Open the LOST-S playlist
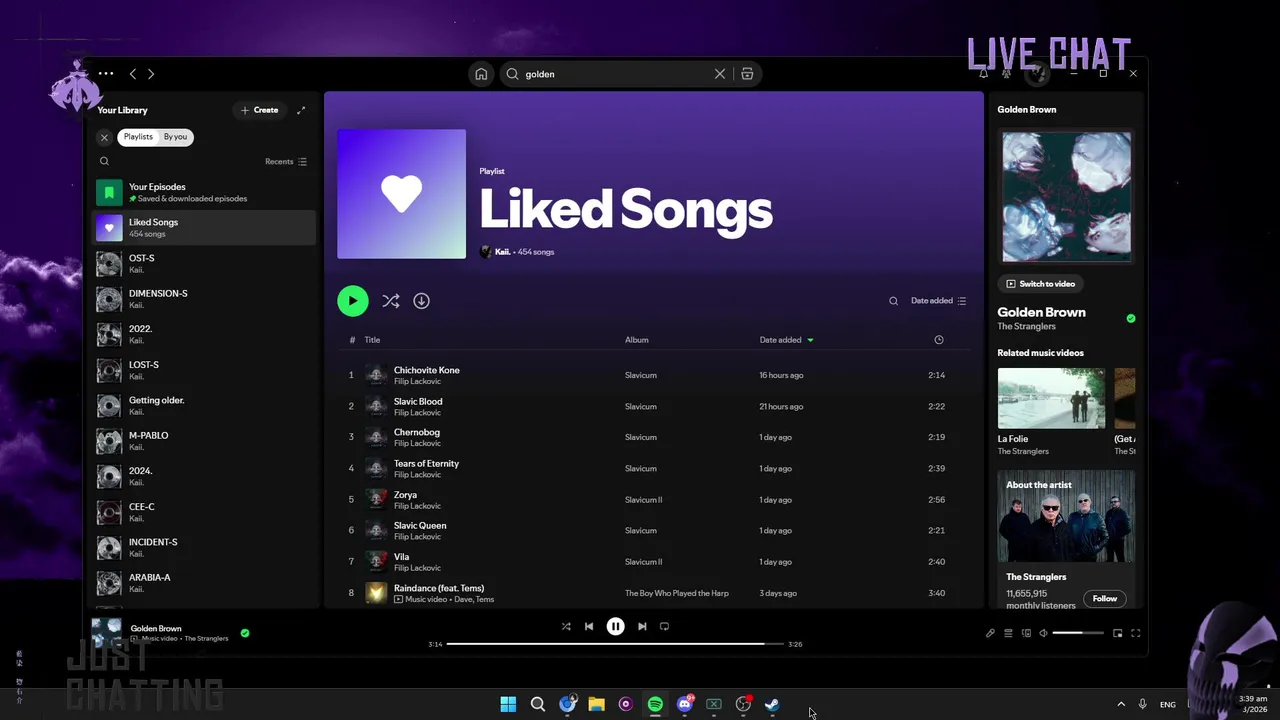This screenshot has width=1280, height=720. pyautogui.click(x=204, y=370)
